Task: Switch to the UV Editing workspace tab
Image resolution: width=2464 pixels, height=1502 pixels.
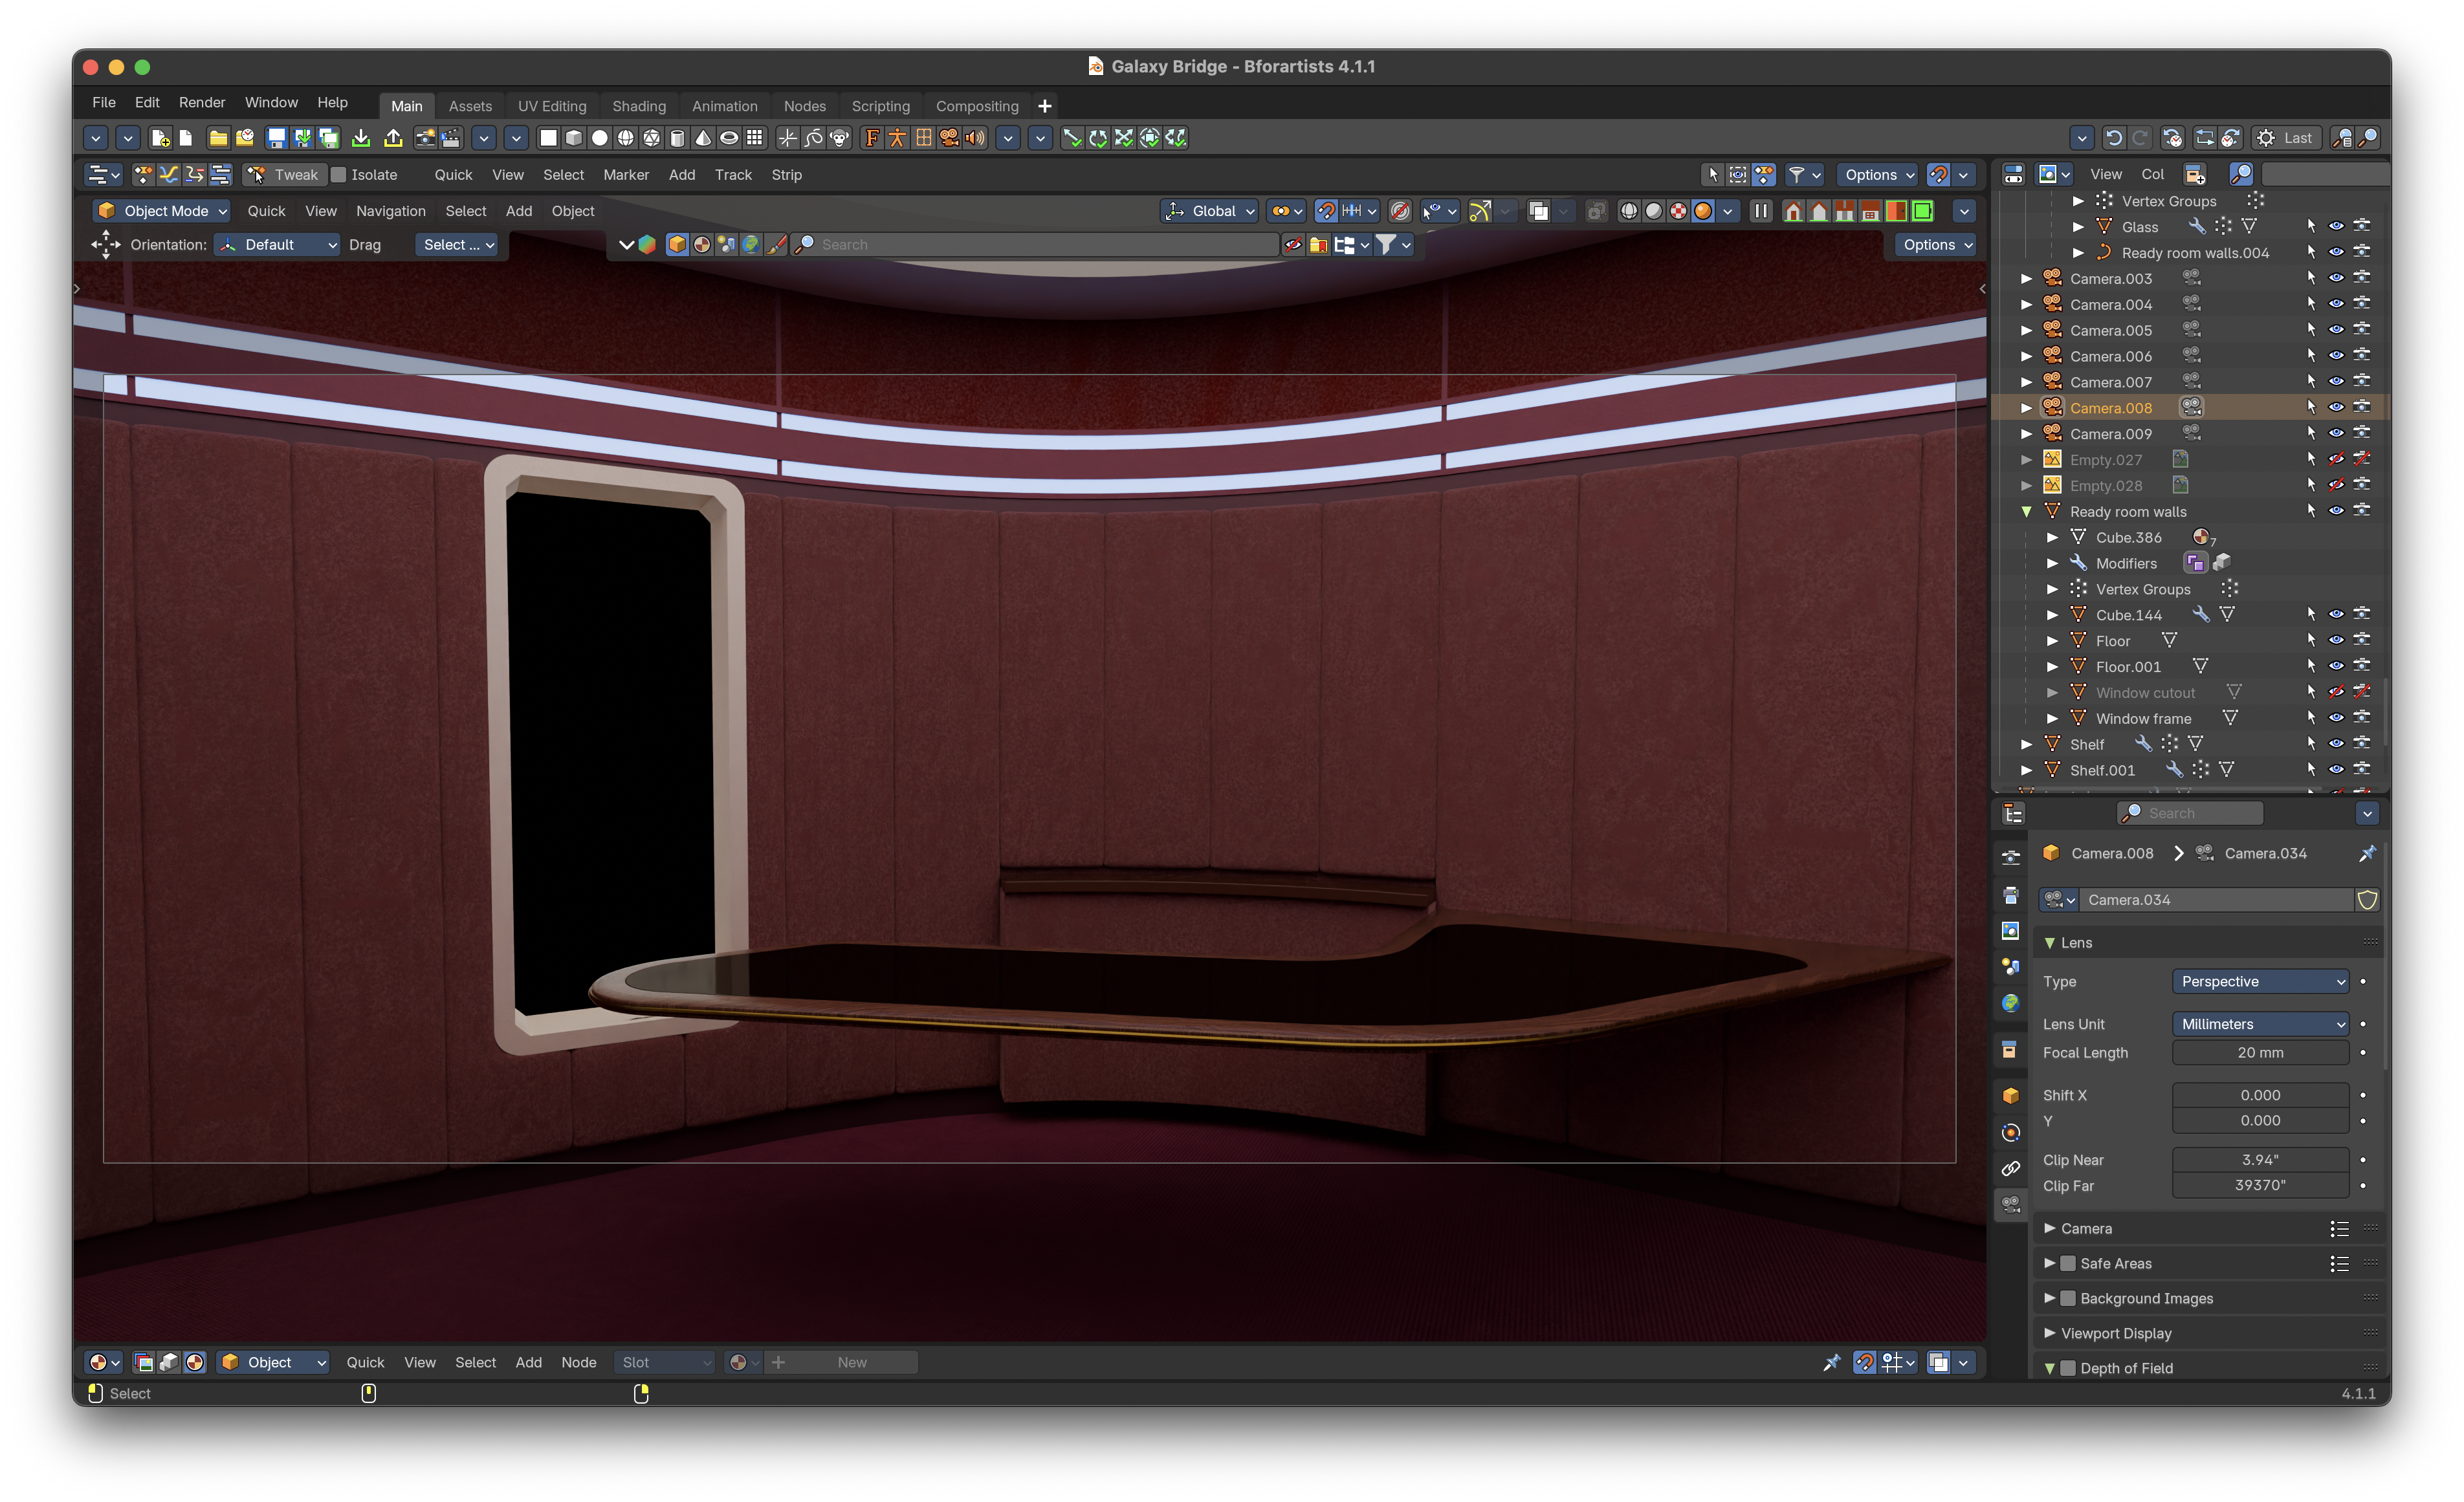Action: [552, 106]
